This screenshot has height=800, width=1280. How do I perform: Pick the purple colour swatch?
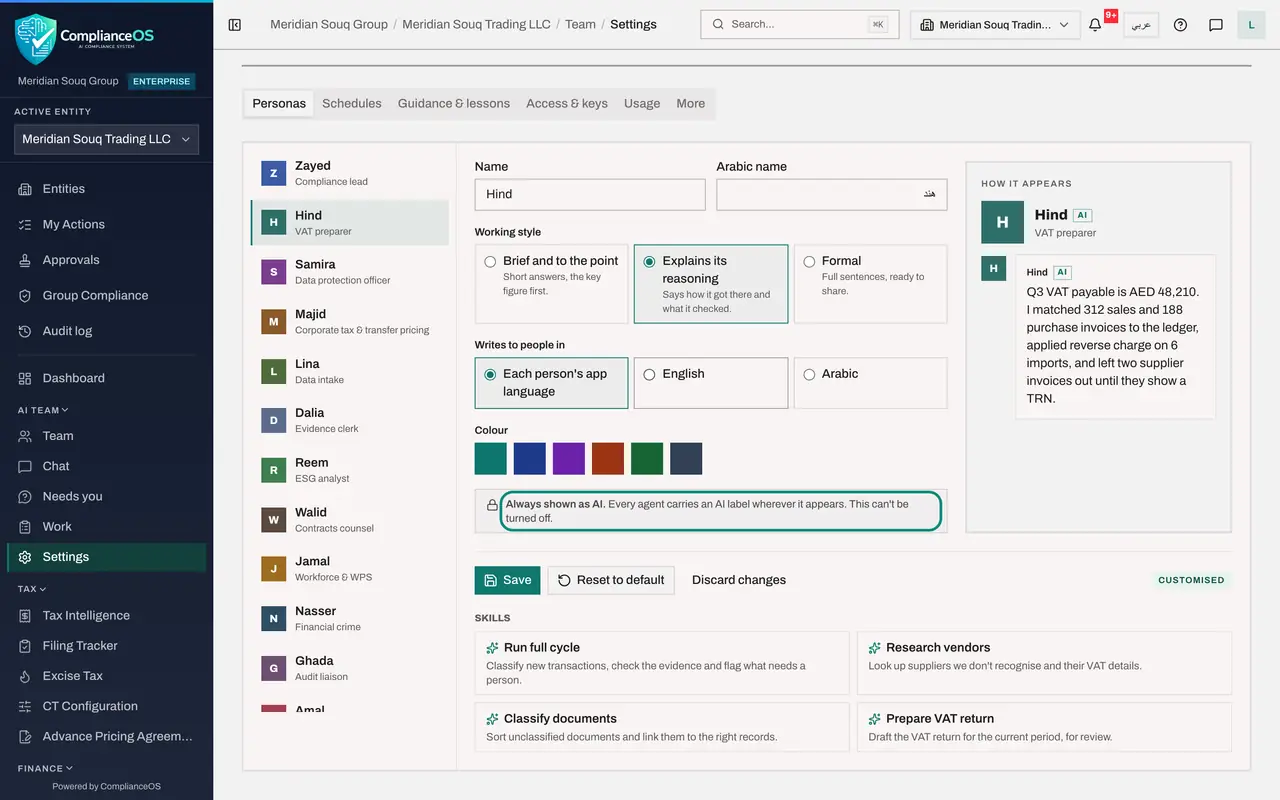point(569,459)
